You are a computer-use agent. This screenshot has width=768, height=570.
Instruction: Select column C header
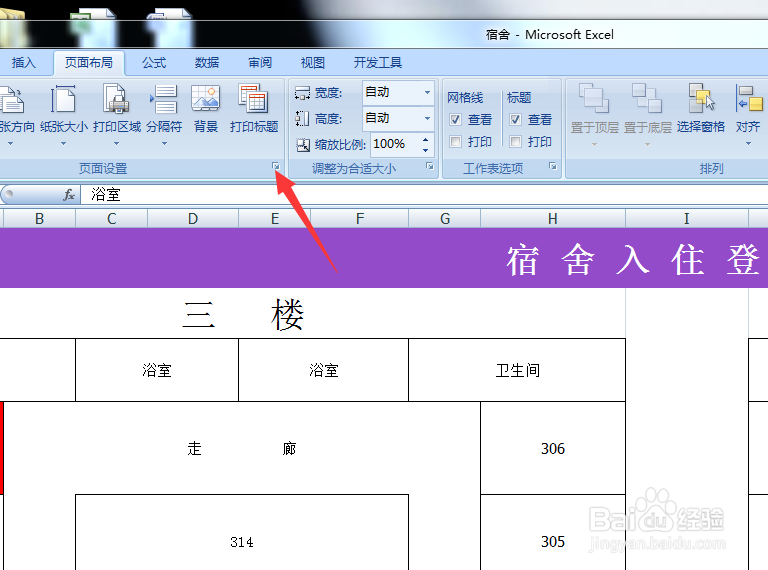coord(112,218)
